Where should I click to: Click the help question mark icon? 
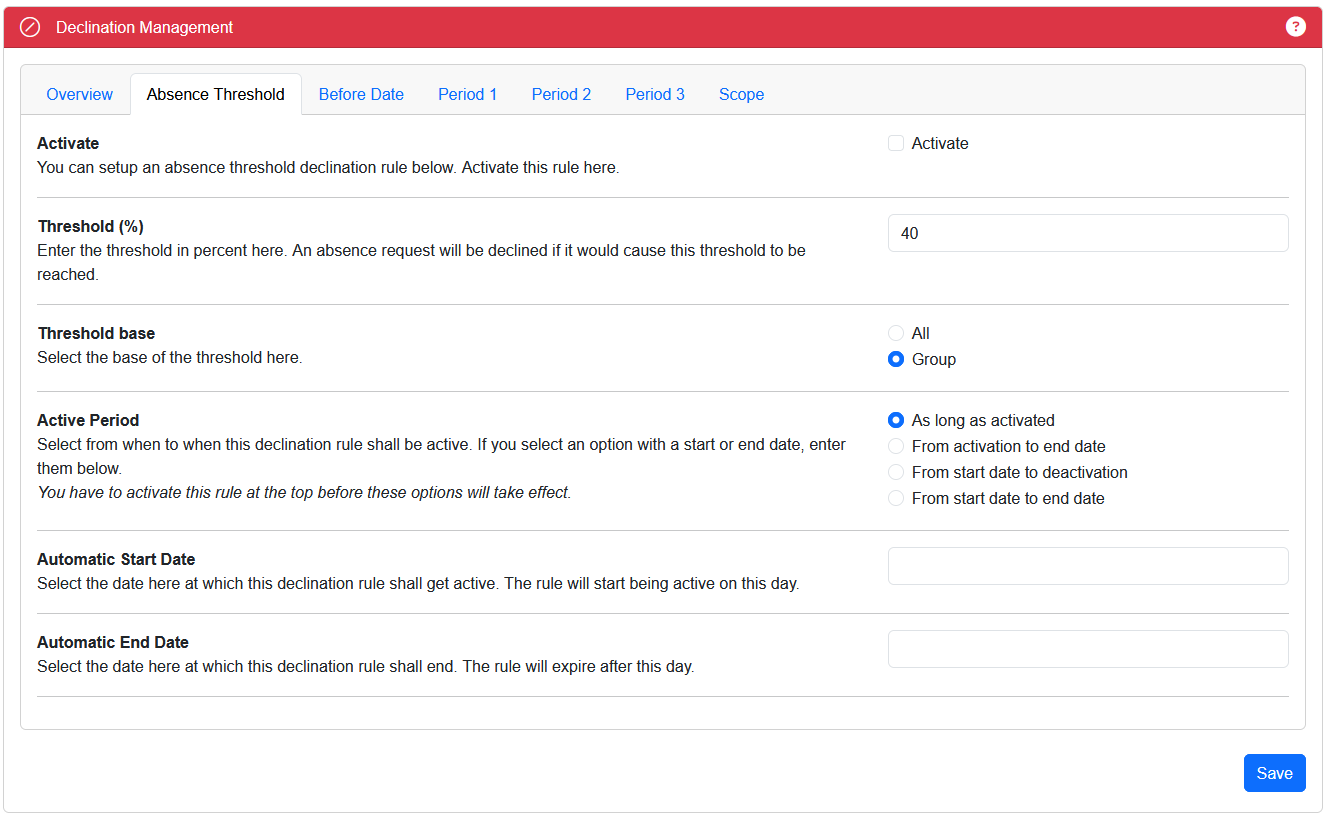click(1295, 27)
